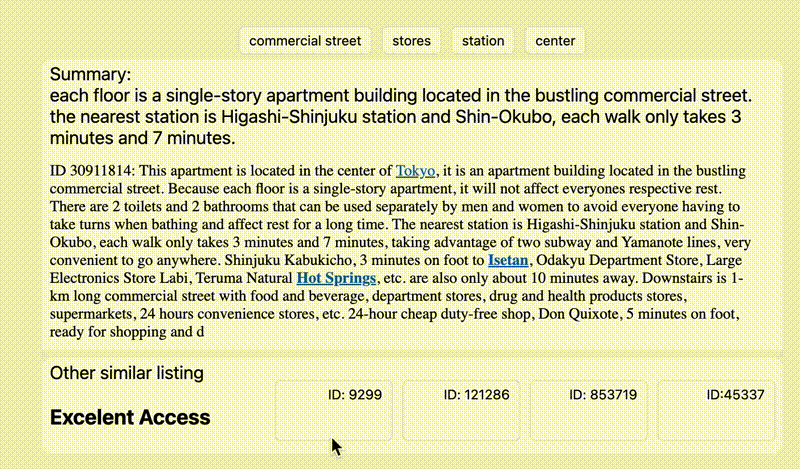Select the "stores" tag button
The width and height of the screenshot is (800, 469).
coord(411,41)
